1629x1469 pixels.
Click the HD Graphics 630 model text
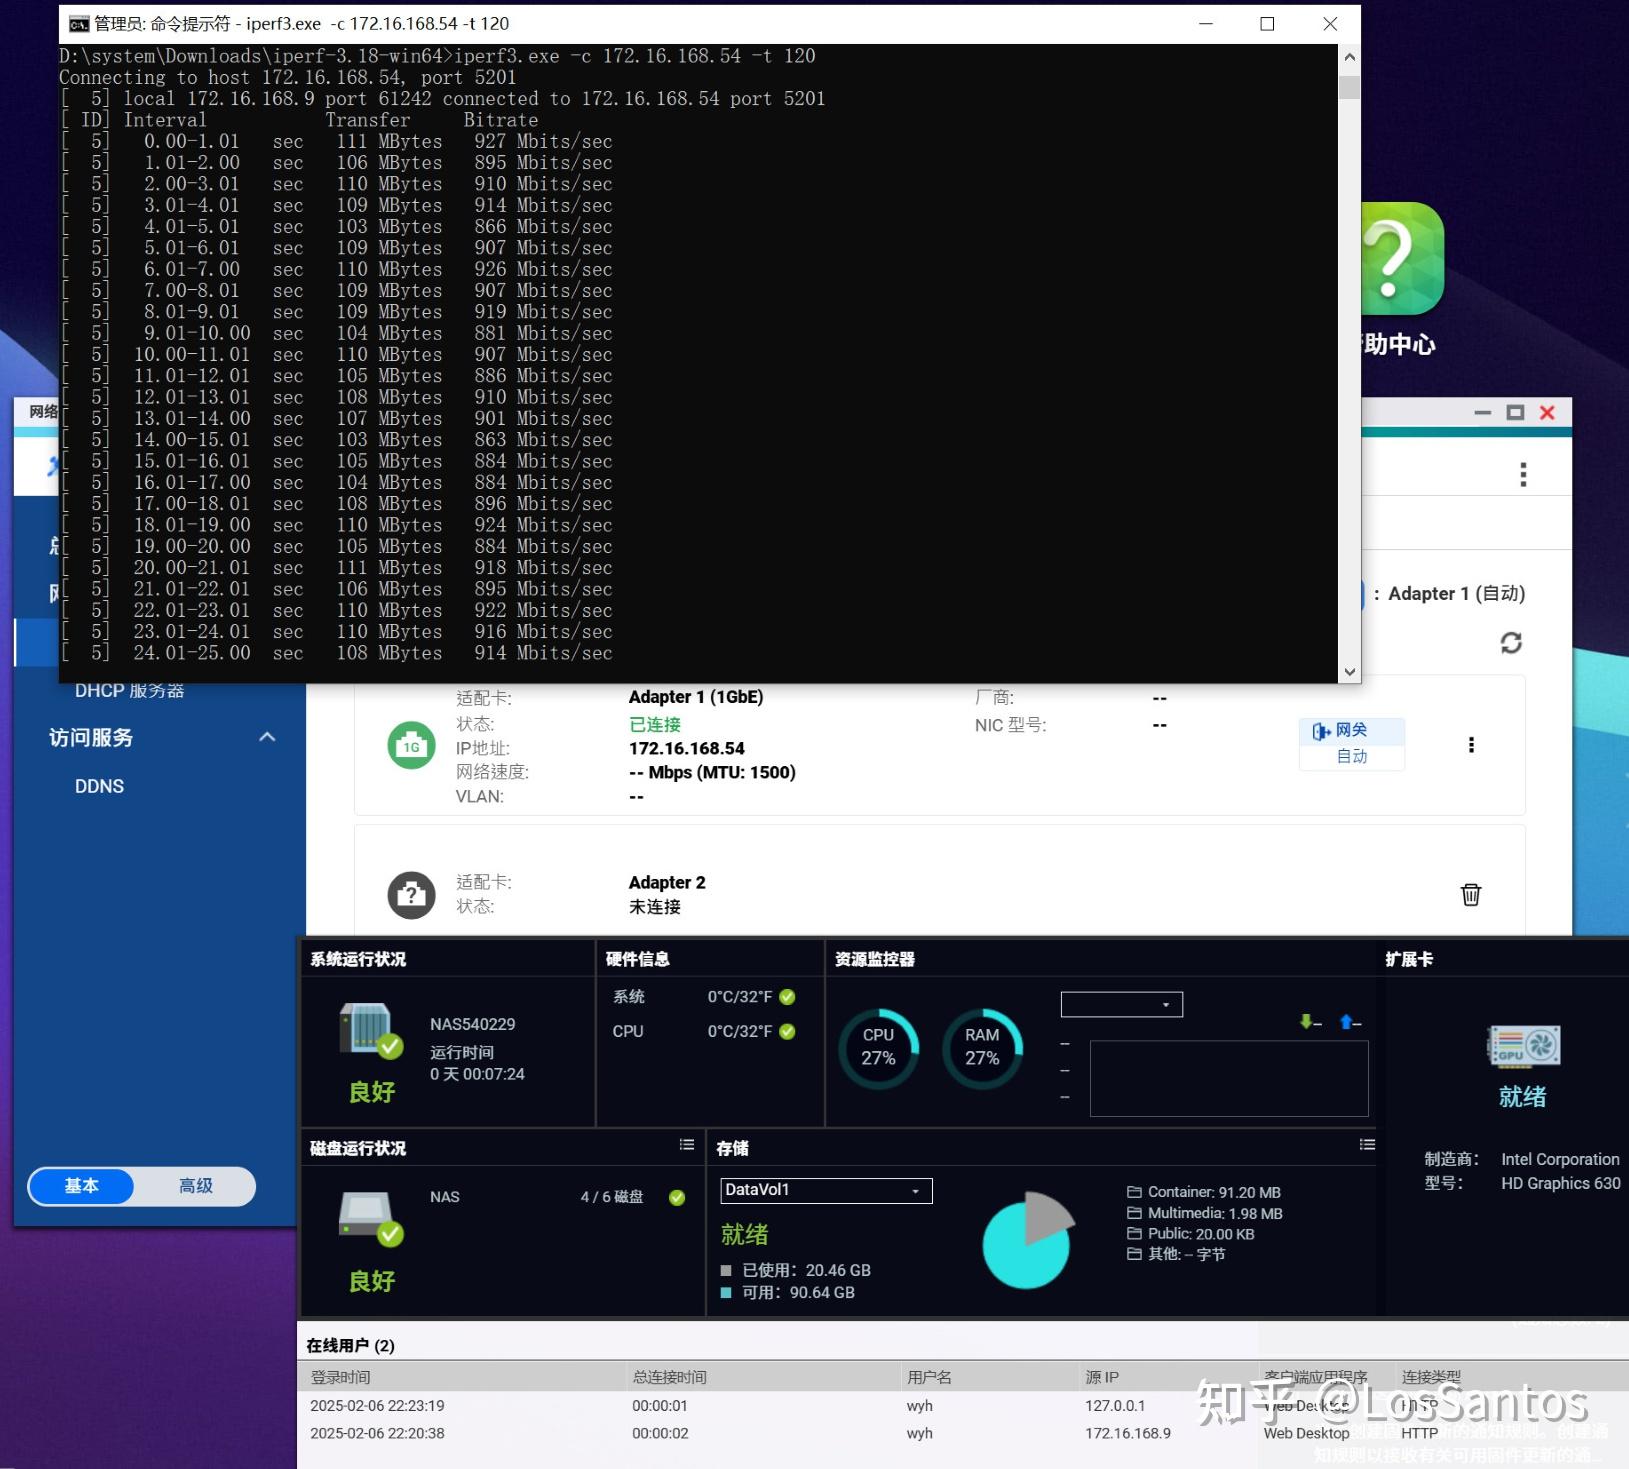[x=1560, y=1183]
